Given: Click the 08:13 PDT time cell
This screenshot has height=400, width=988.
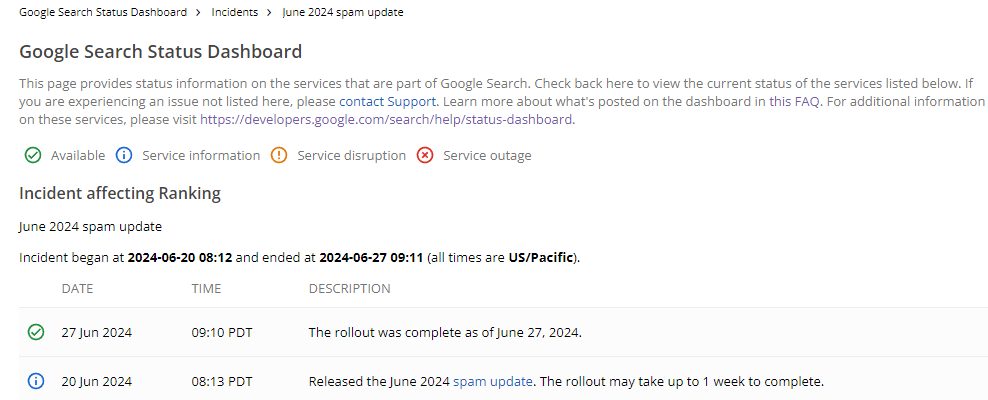Looking at the screenshot, I should pos(222,382).
